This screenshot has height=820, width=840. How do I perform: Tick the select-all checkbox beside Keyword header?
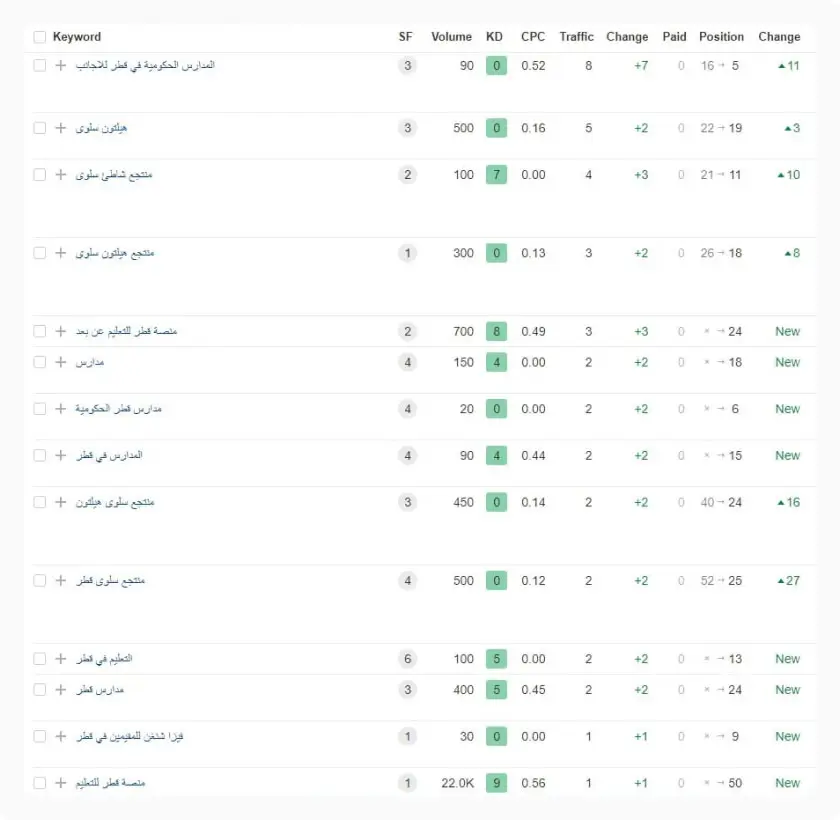[40, 37]
